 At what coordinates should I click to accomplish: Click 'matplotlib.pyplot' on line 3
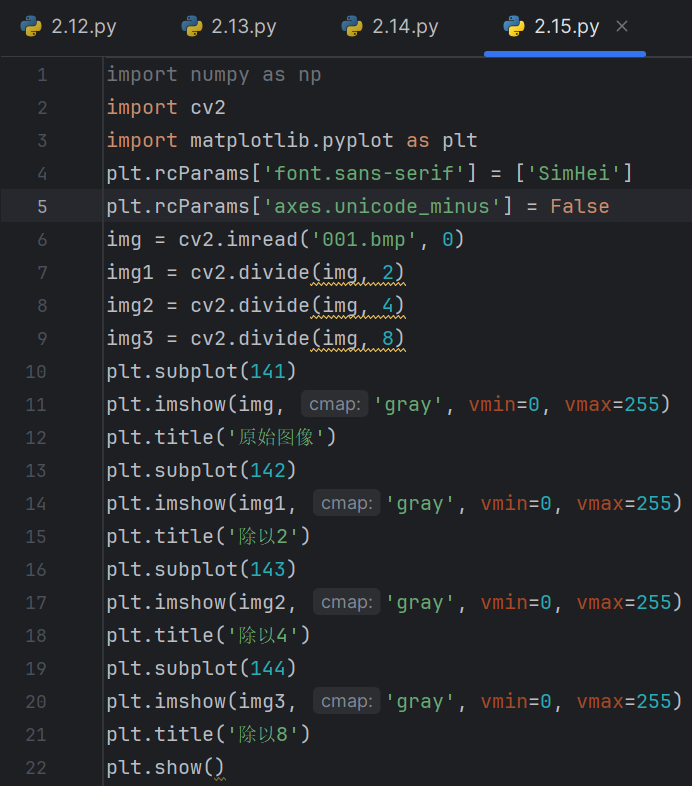point(292,141)
